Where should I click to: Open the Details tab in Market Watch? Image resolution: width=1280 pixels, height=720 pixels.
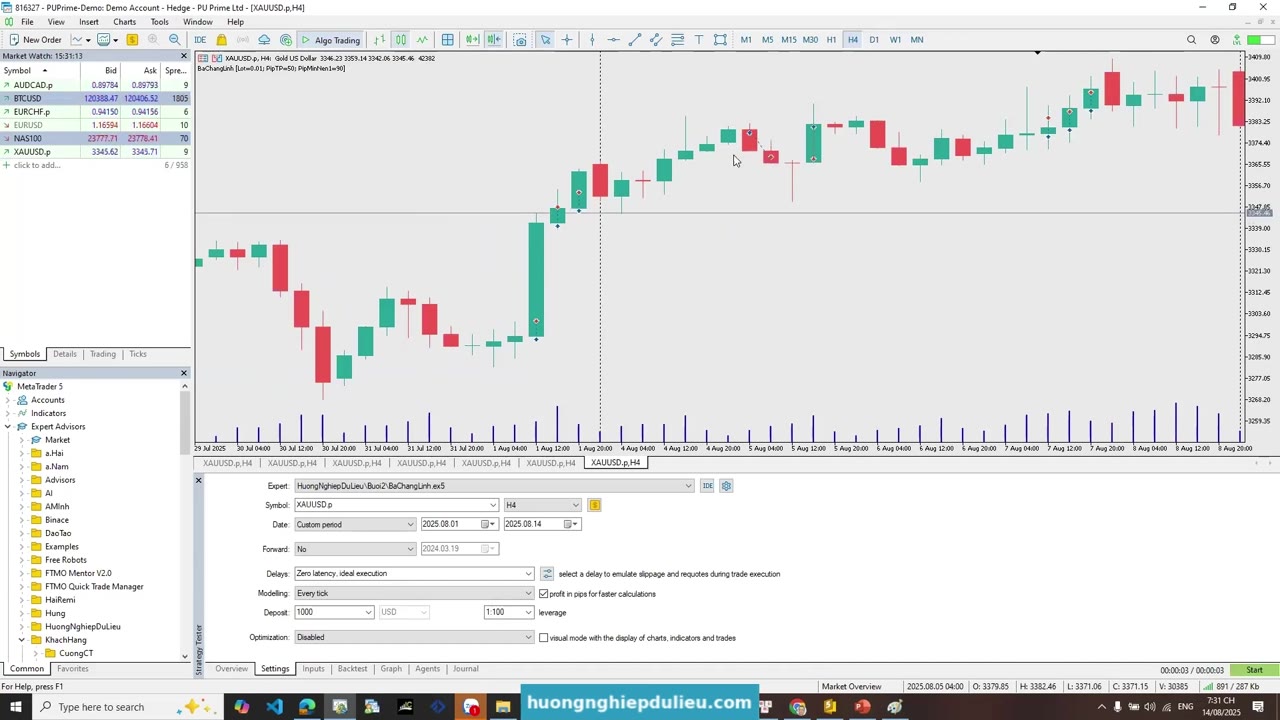65,354
